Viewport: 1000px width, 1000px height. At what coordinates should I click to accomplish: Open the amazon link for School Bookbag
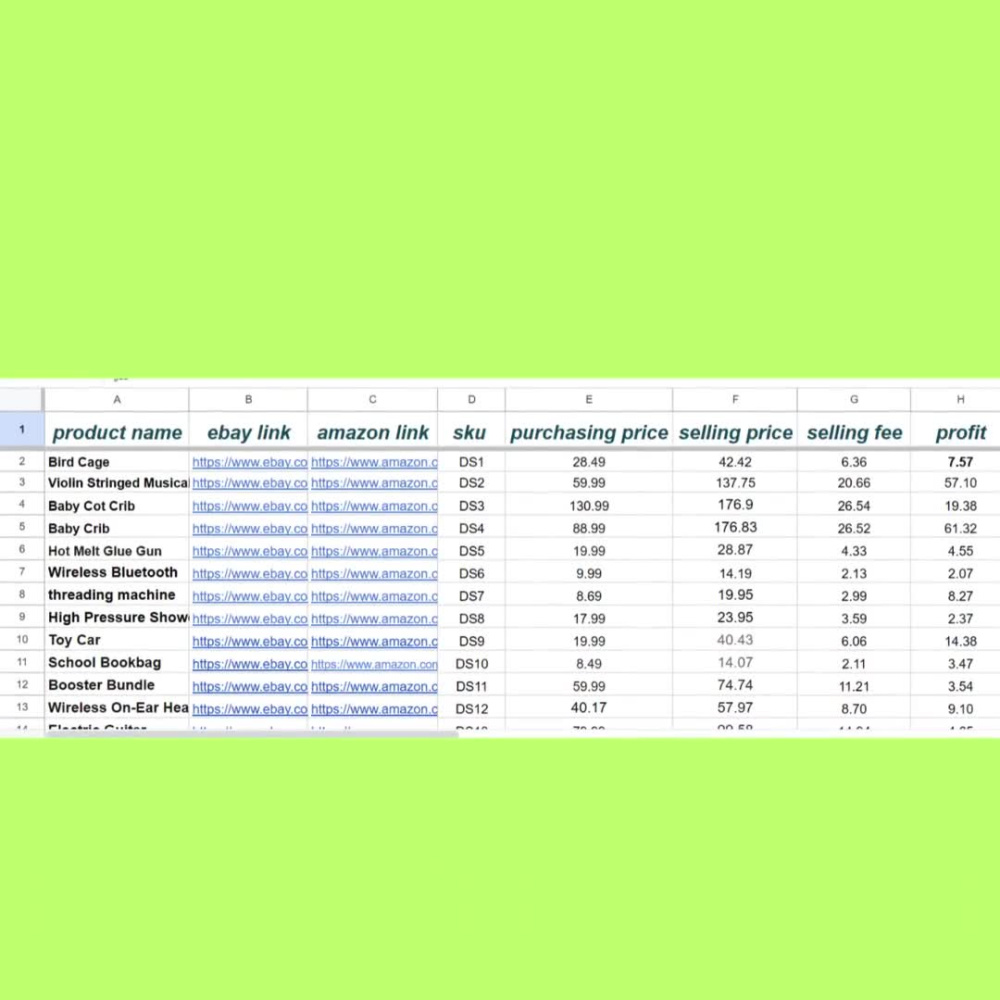coord(374,664)
